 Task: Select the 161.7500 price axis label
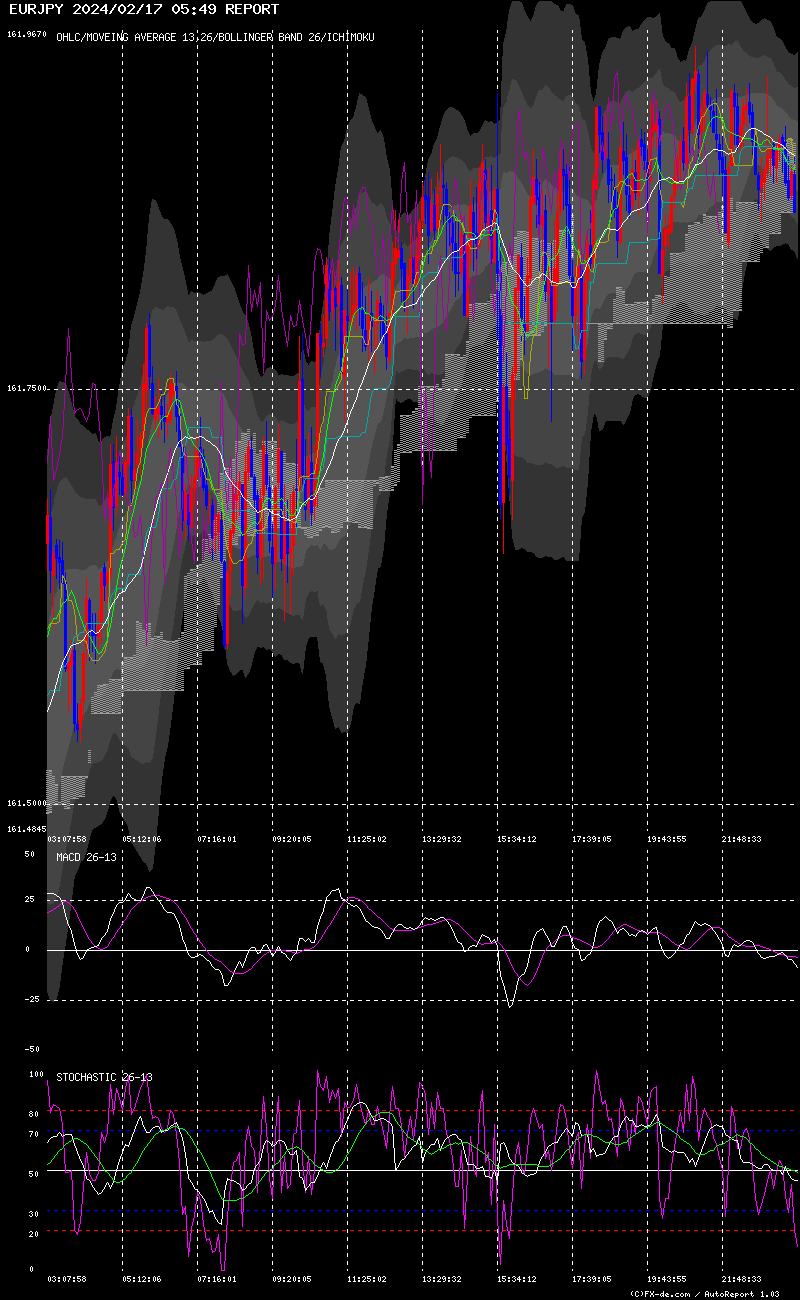coord(27,388)
